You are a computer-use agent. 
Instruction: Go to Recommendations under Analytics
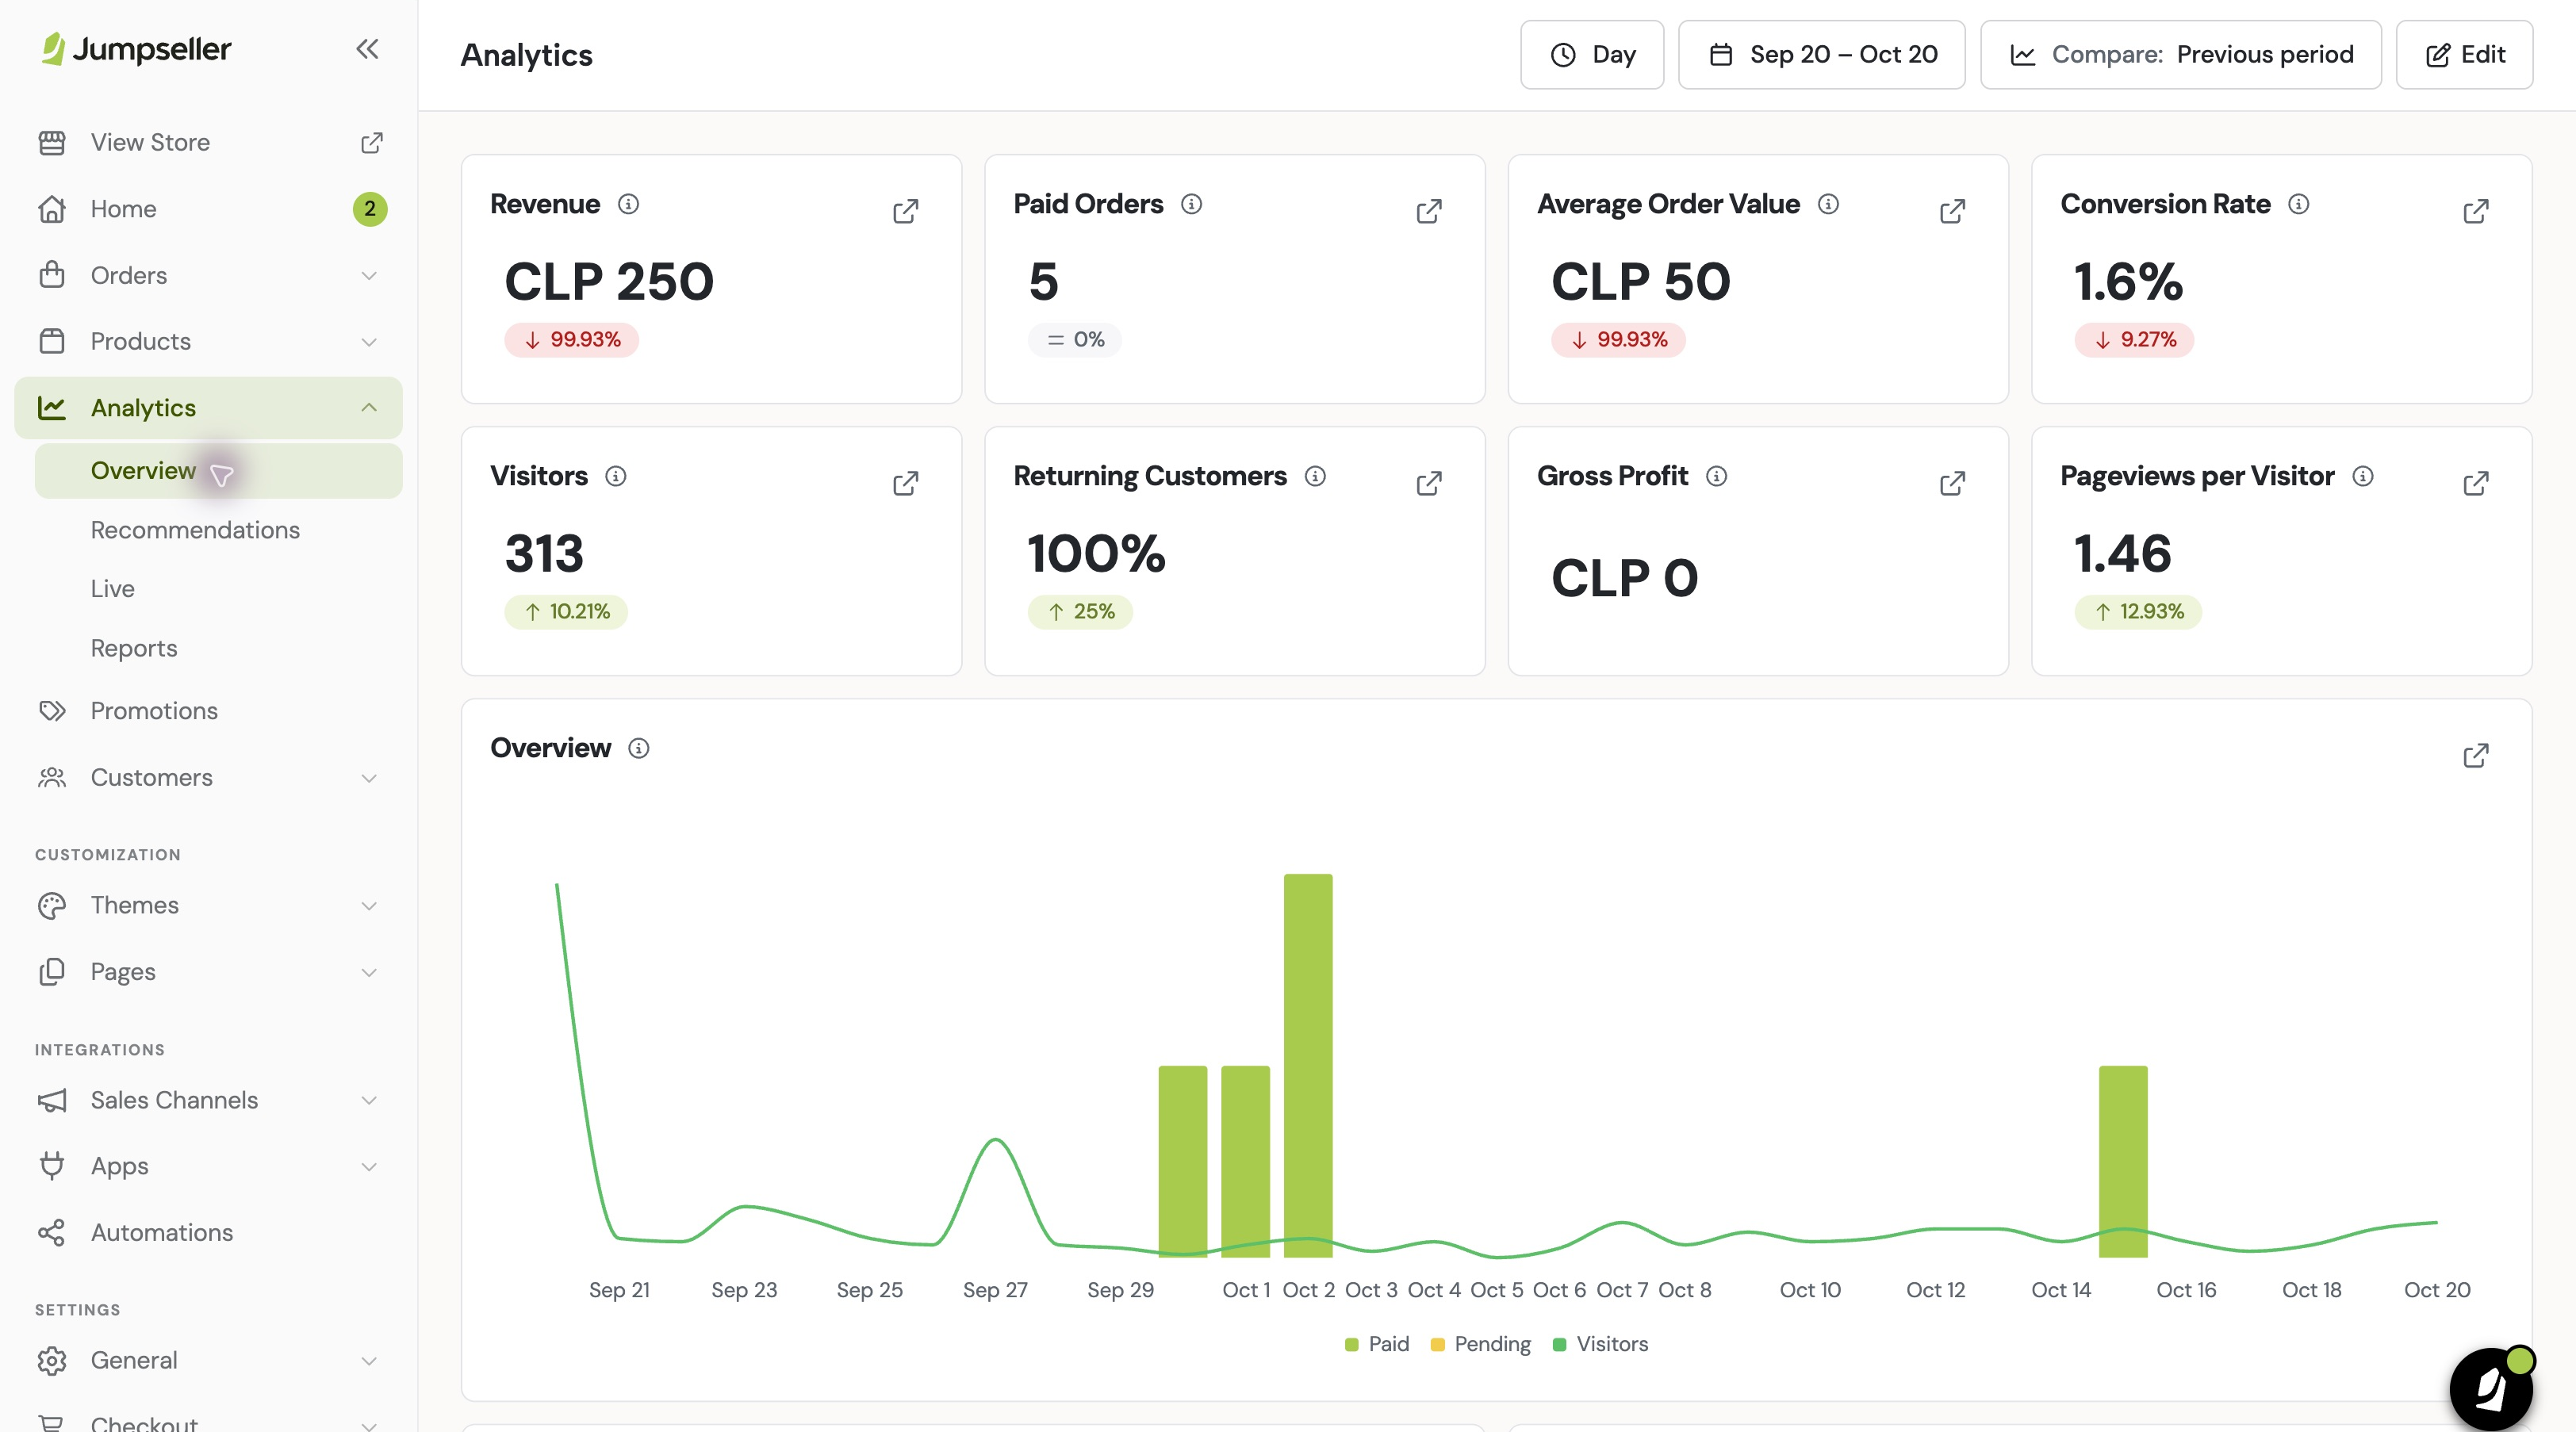click(x=218, y=530)
